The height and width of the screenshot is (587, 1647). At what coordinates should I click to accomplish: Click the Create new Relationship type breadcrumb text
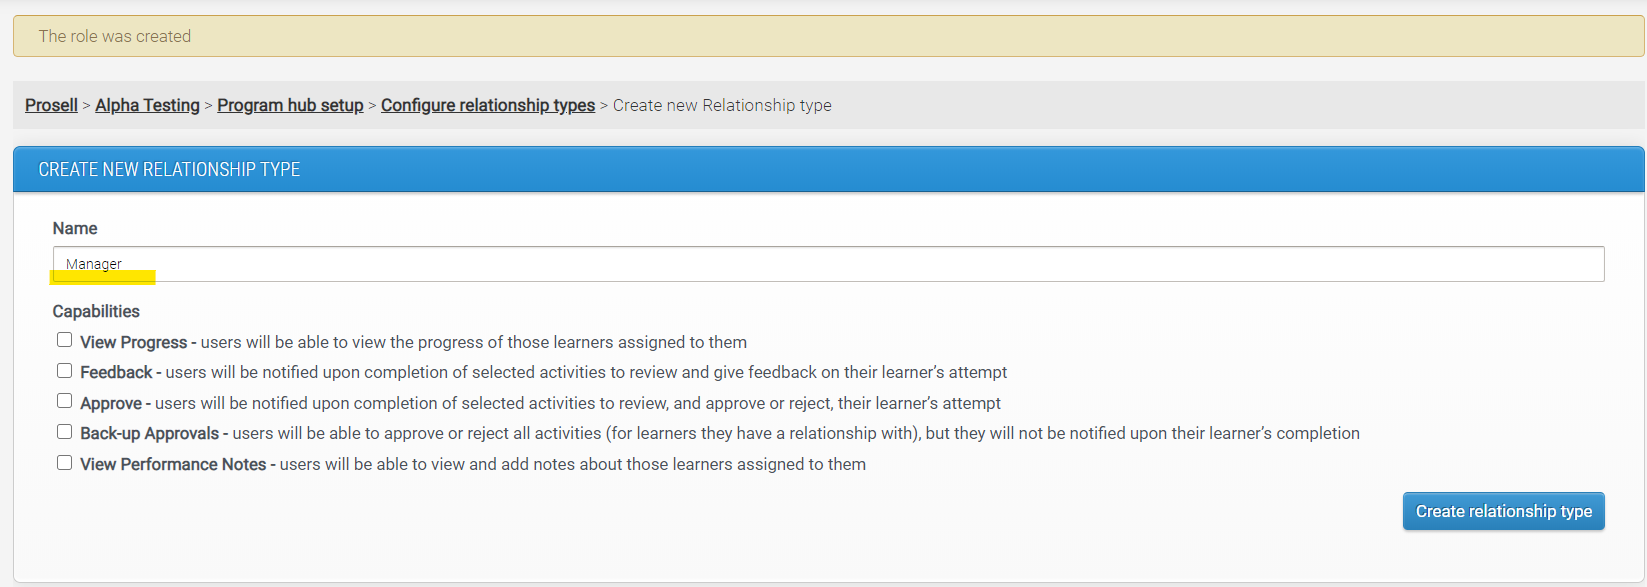(722, 104)
